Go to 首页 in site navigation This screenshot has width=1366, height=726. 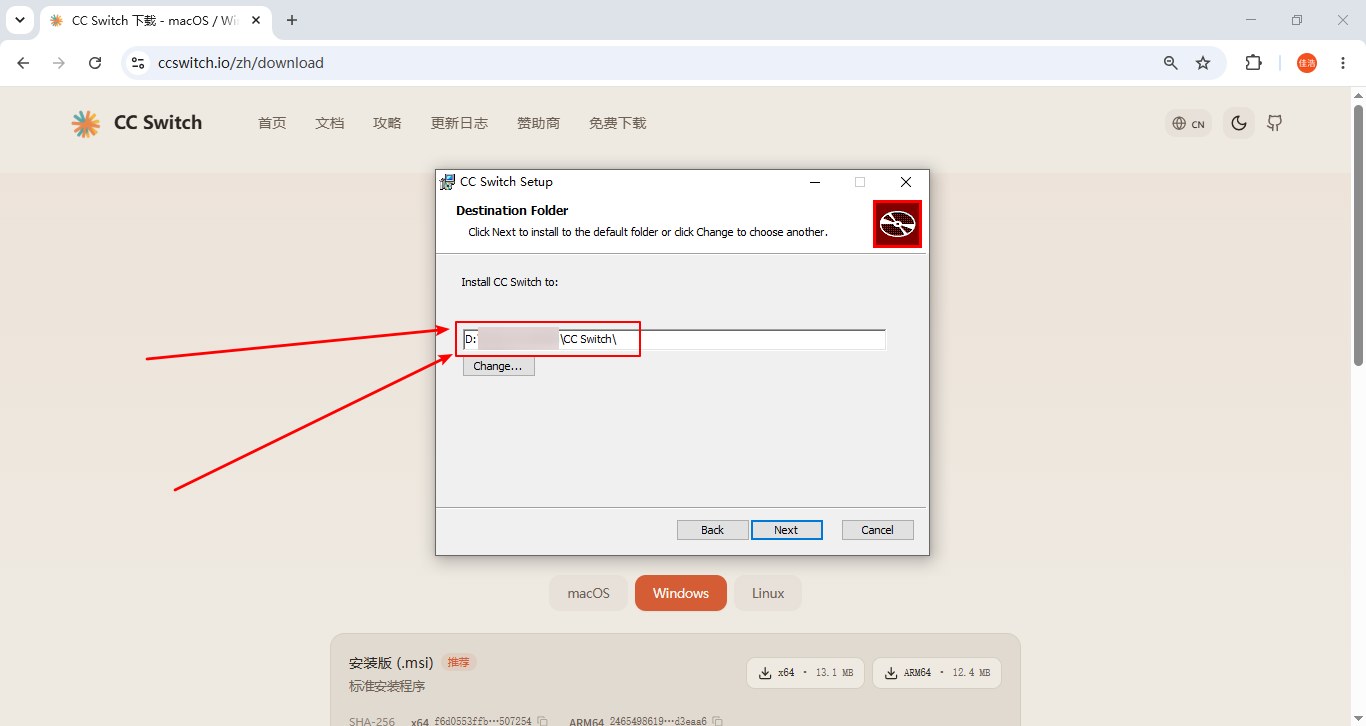coord(272,123)
